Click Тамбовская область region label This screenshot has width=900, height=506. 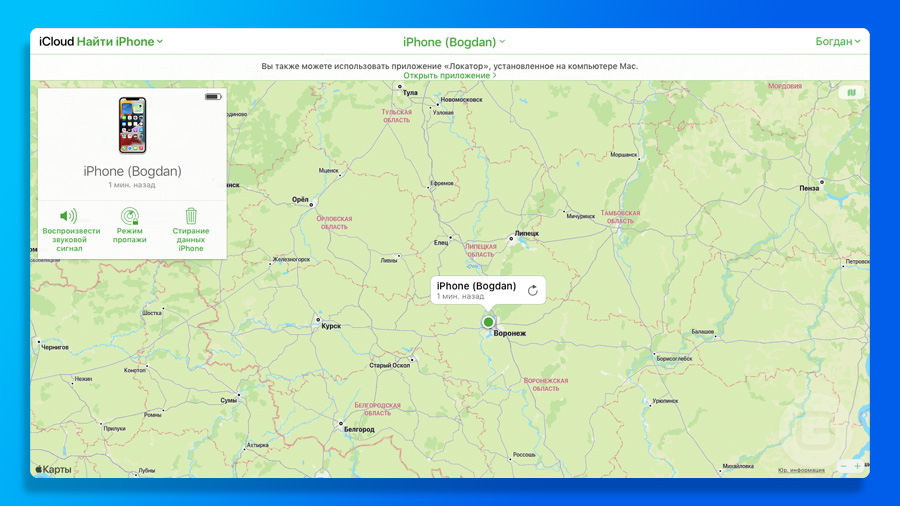point(620,217)
